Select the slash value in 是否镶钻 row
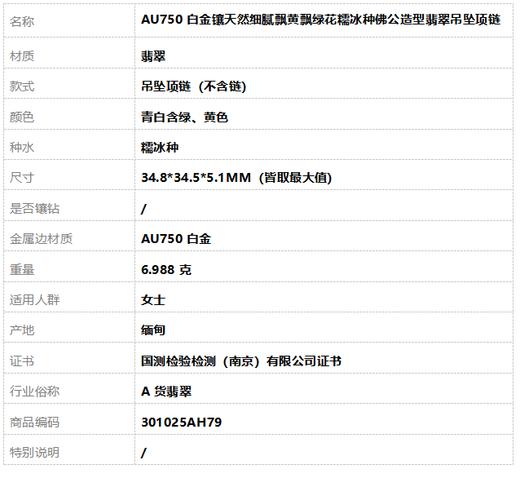This screenshot has height=478, width=520. [144, 209]
